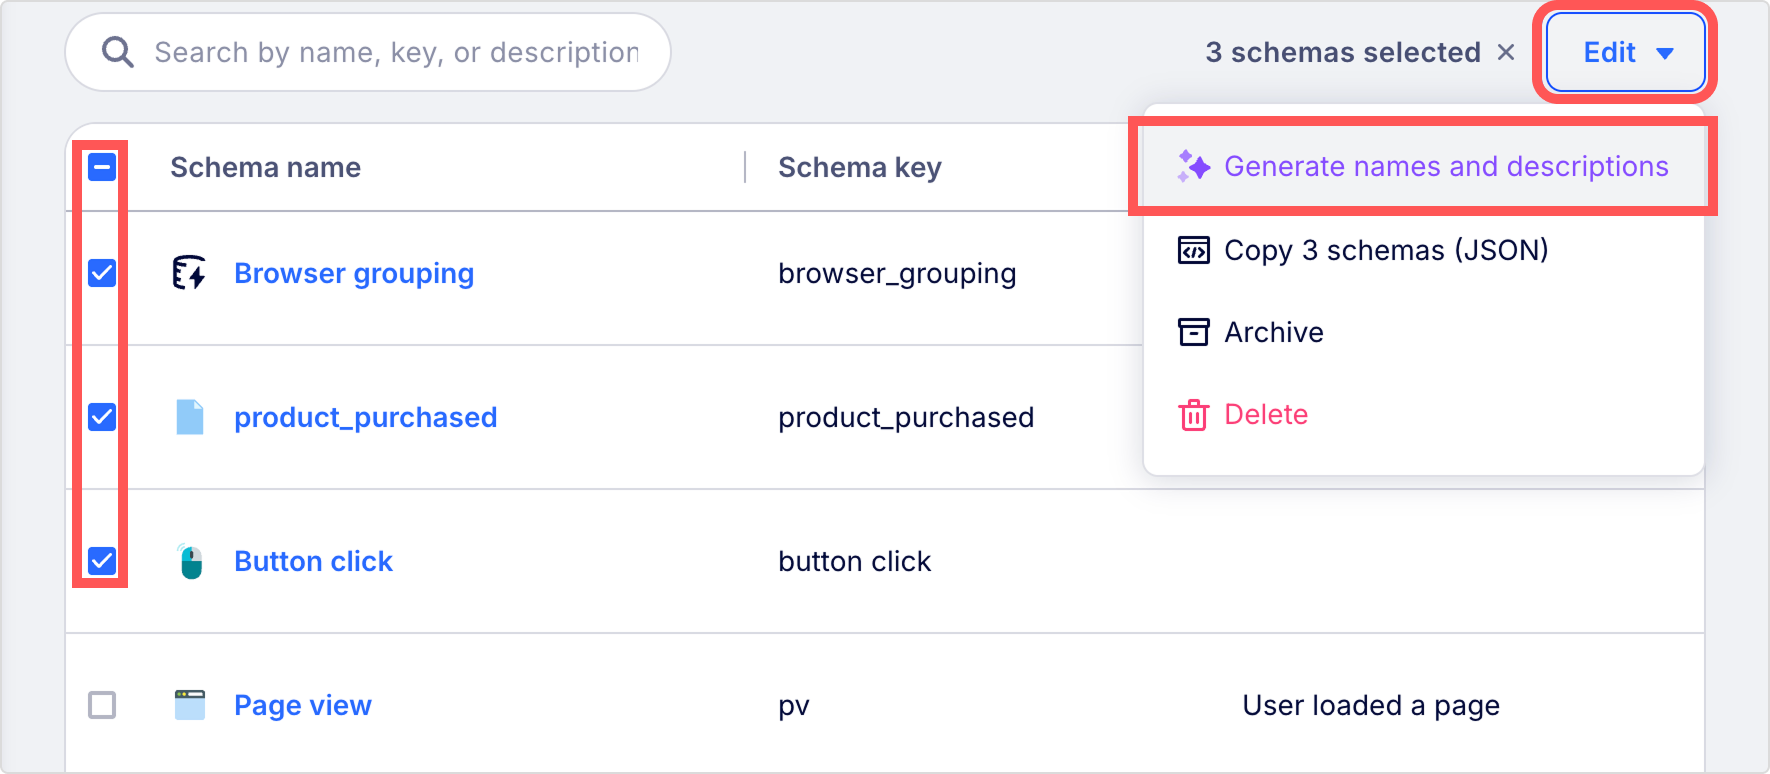Open the Button click schema link

pos(313,561)
